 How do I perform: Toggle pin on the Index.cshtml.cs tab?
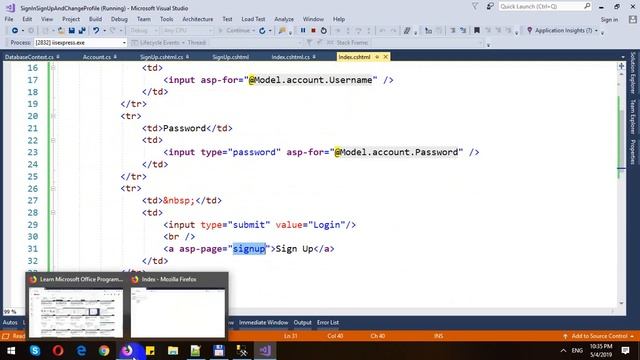click(314, 57)
